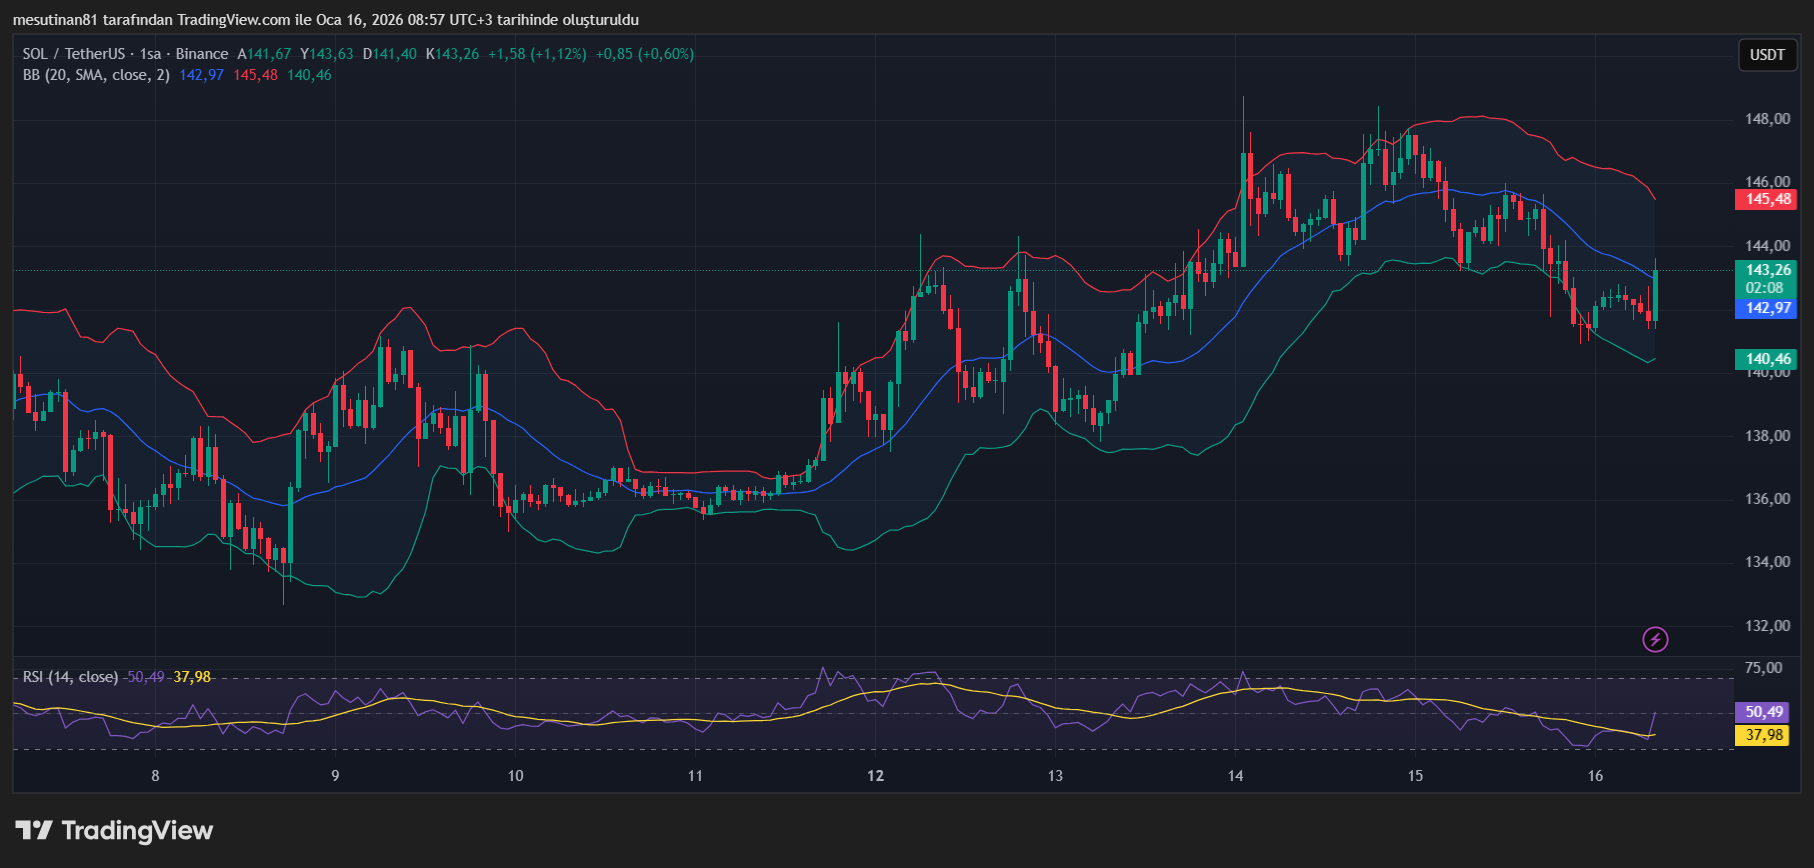1814x868 pixels.
Task: Click the blue 142,97 basis price label
Action: point(1767,308)
